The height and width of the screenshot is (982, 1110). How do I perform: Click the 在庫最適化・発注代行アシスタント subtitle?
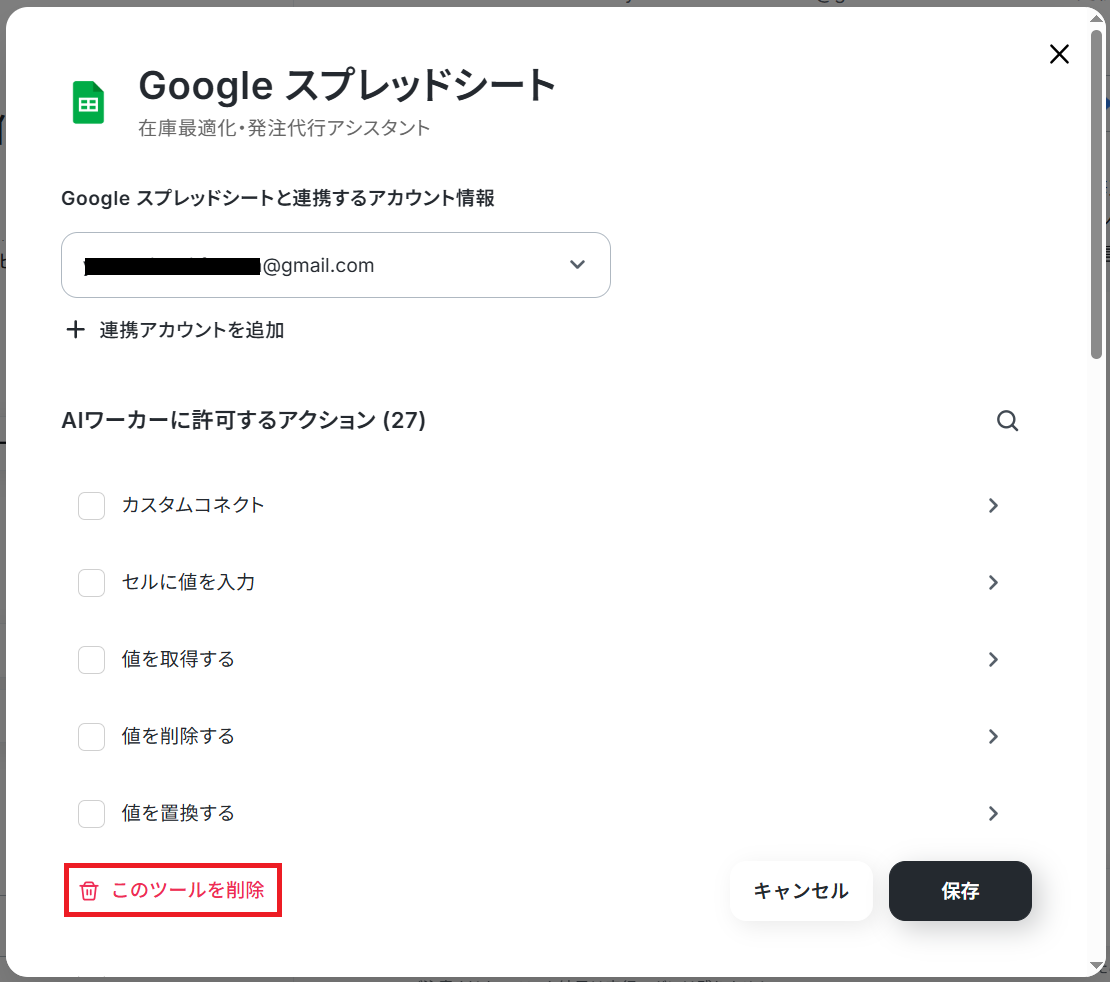tap(284, 128)
